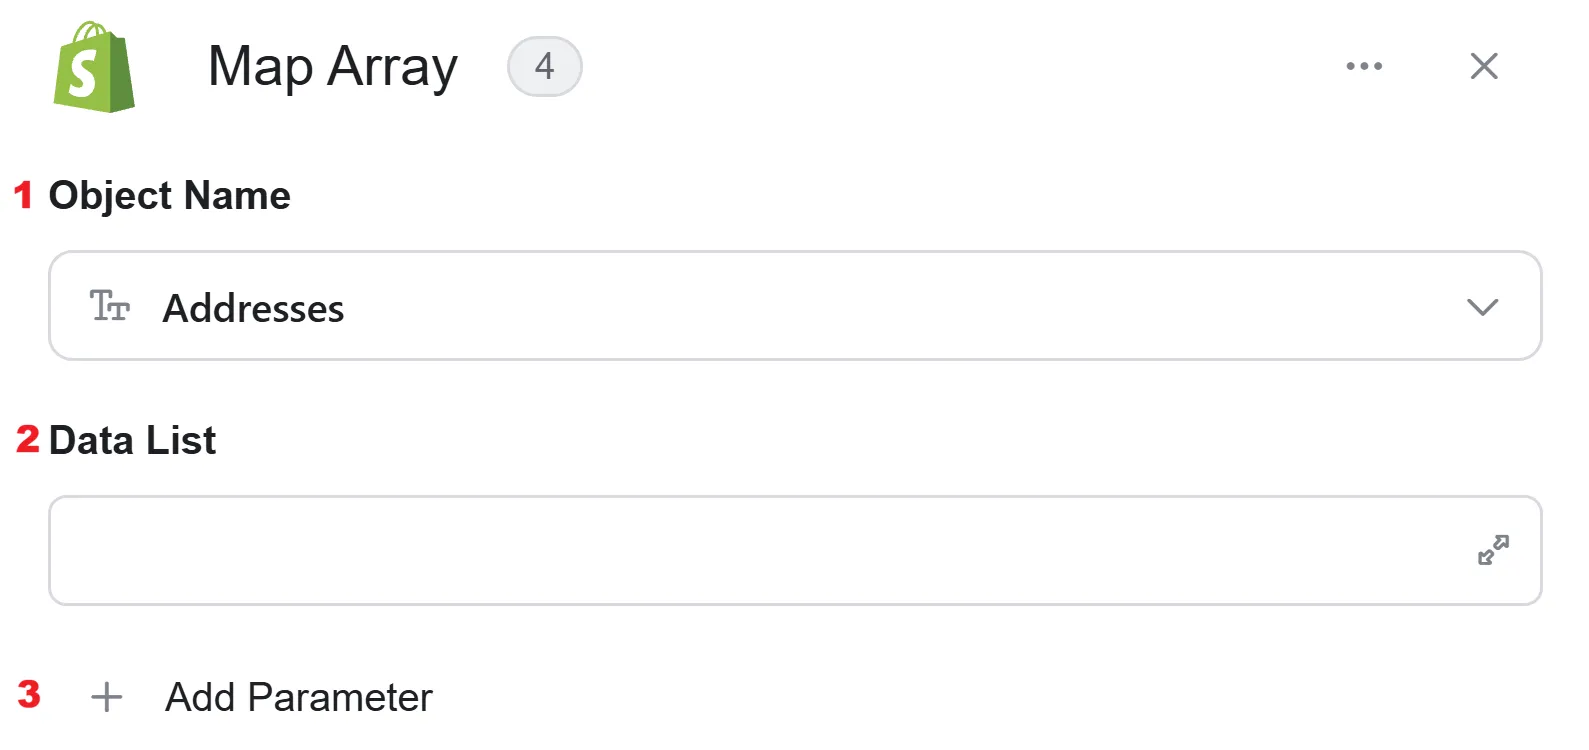Click the Tt text type icon
1589x750 pixels.
(x=110, y=306)
